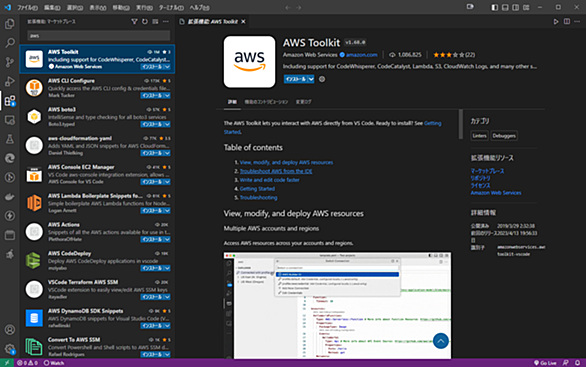
Task: Open the Terminal menu
Action: click(171, 7)
